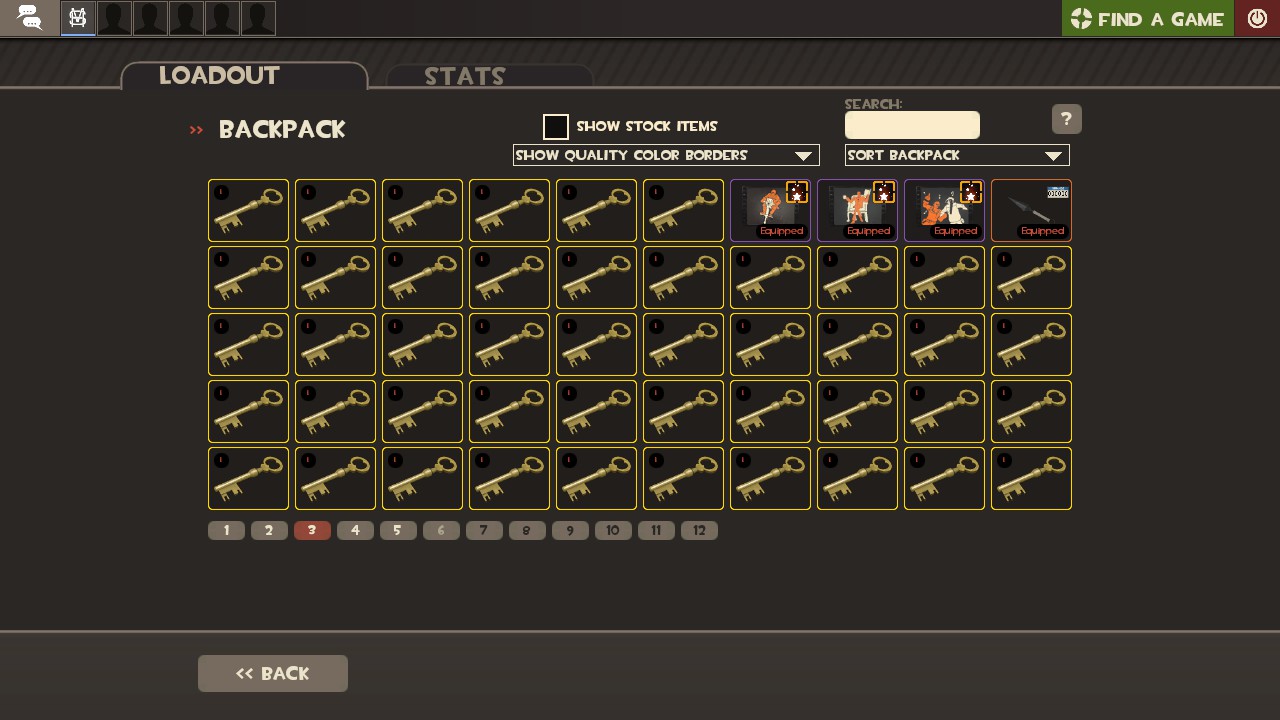Click the red power quit icon
The image size is (1280, 720).
pyautogui.click(x=1257, y=18)
